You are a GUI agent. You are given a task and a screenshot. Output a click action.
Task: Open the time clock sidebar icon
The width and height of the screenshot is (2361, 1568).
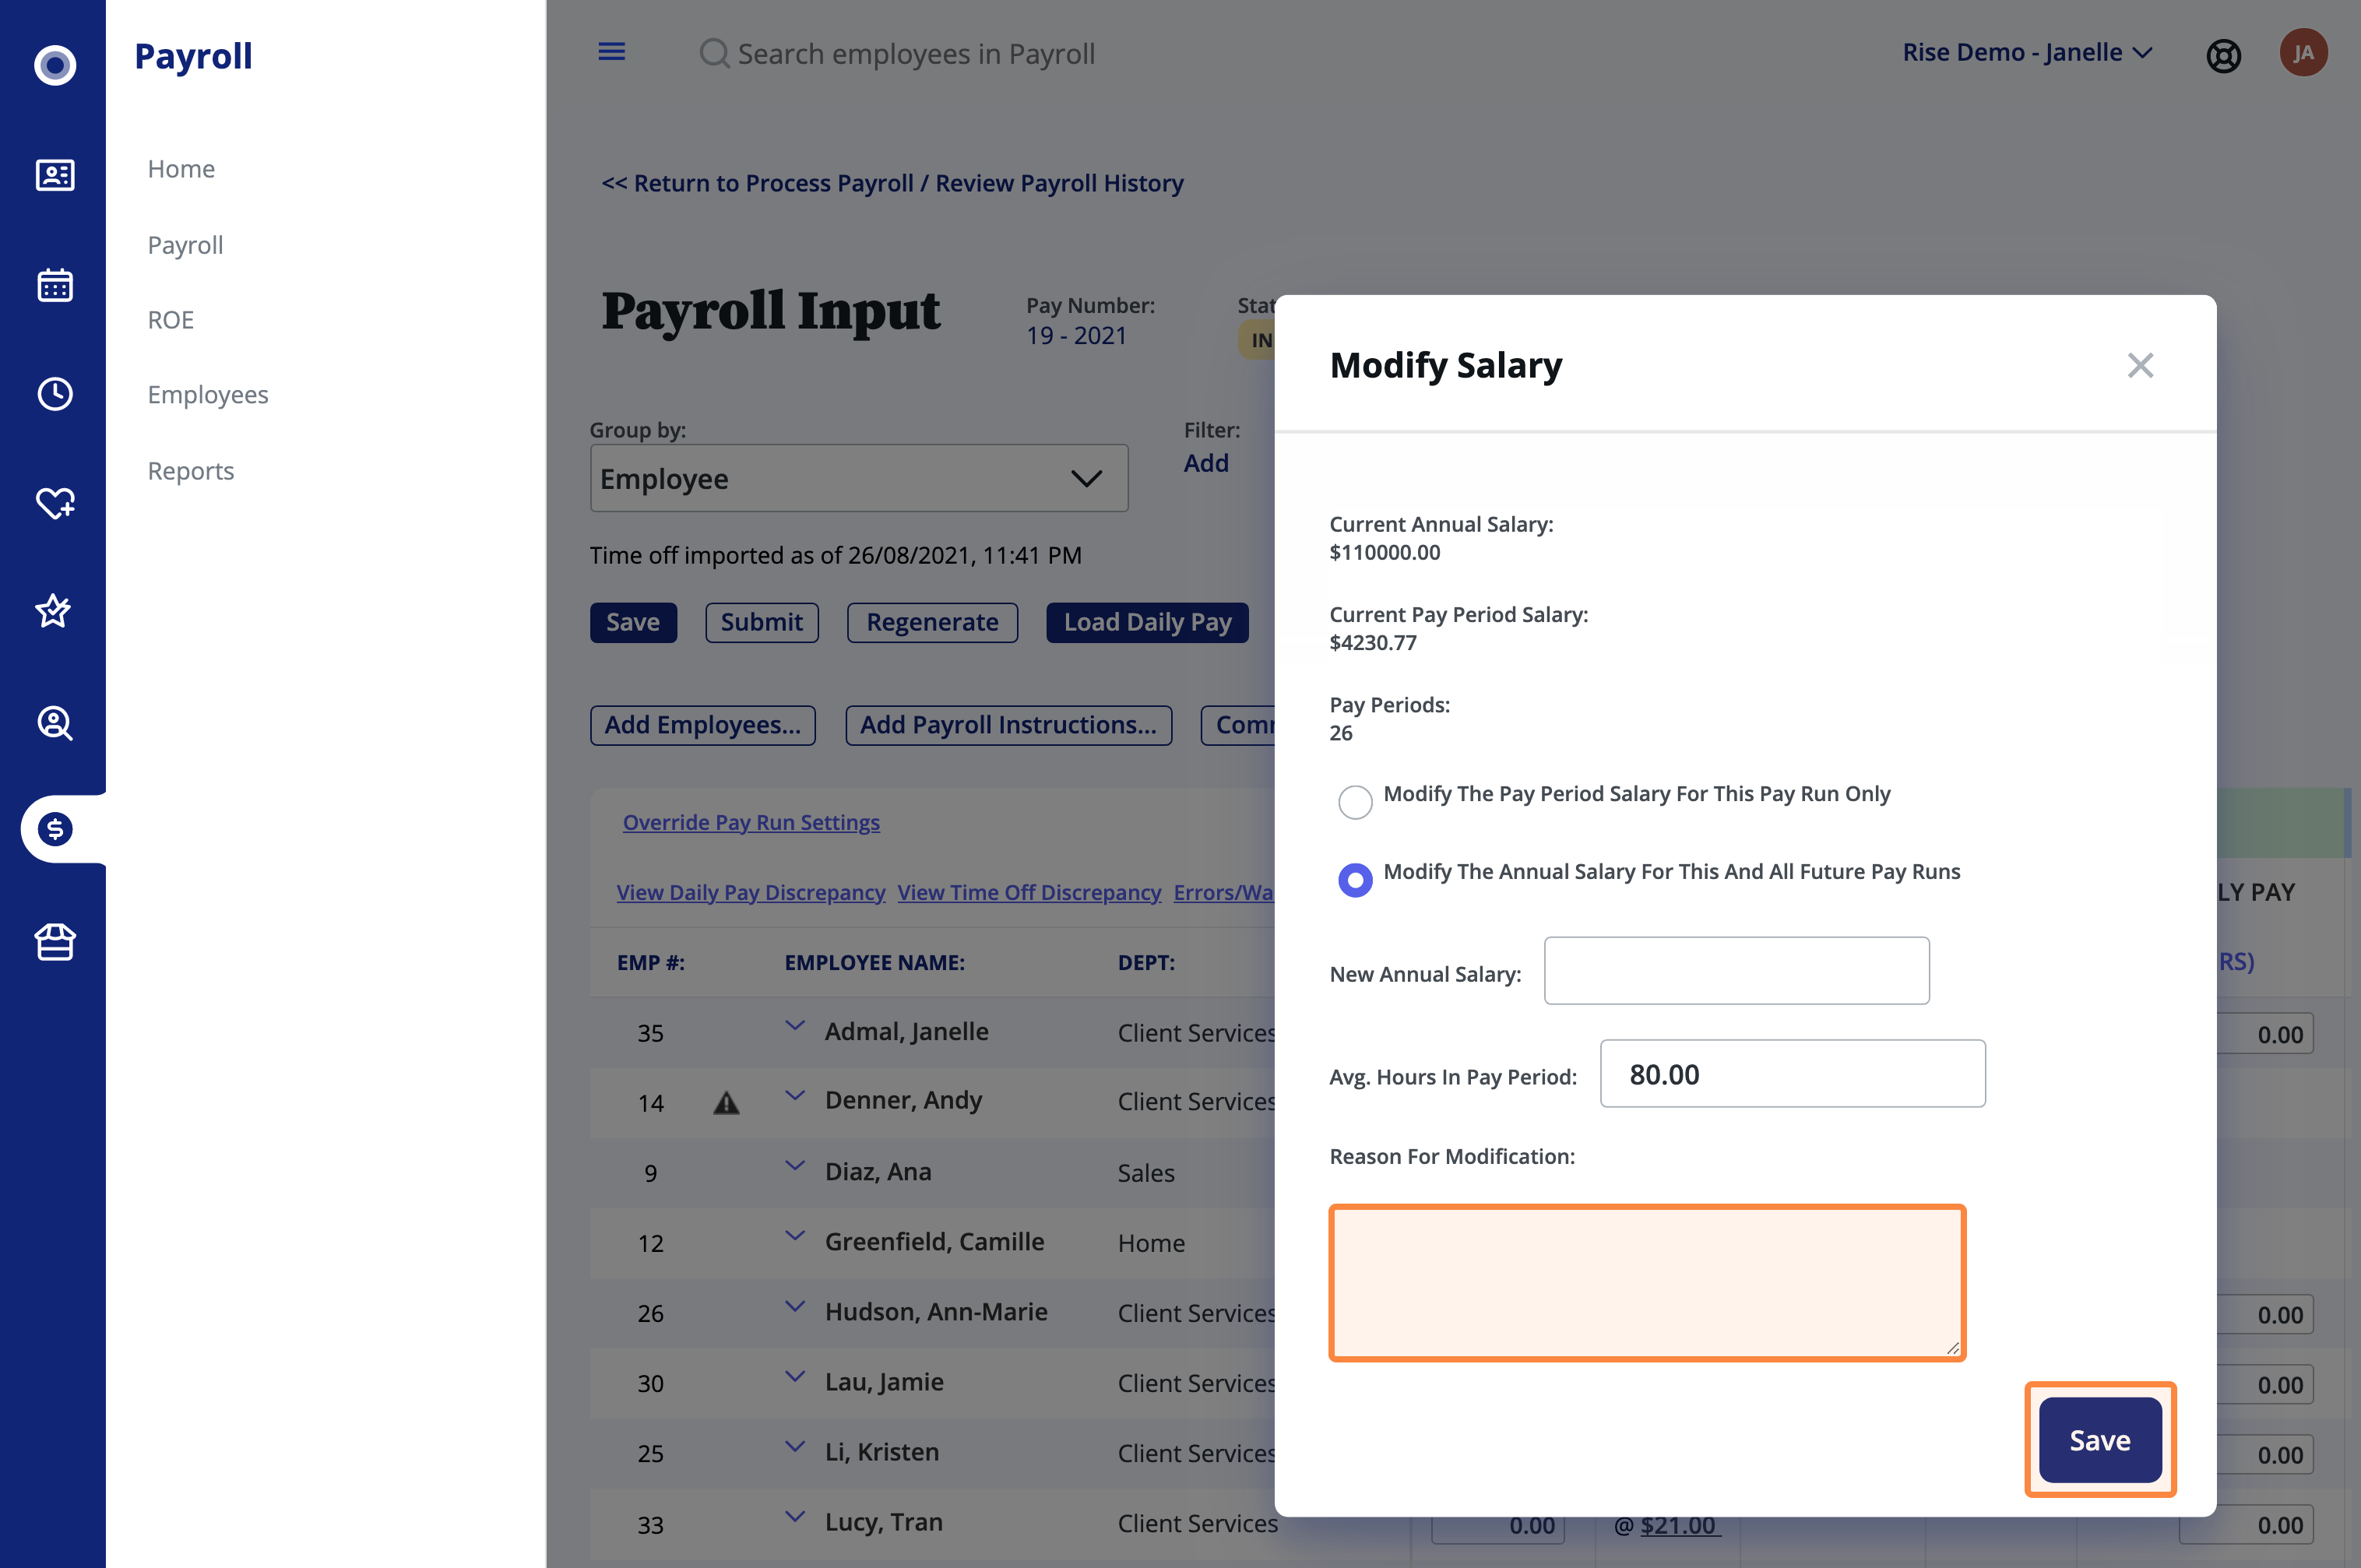pos(55,394)
